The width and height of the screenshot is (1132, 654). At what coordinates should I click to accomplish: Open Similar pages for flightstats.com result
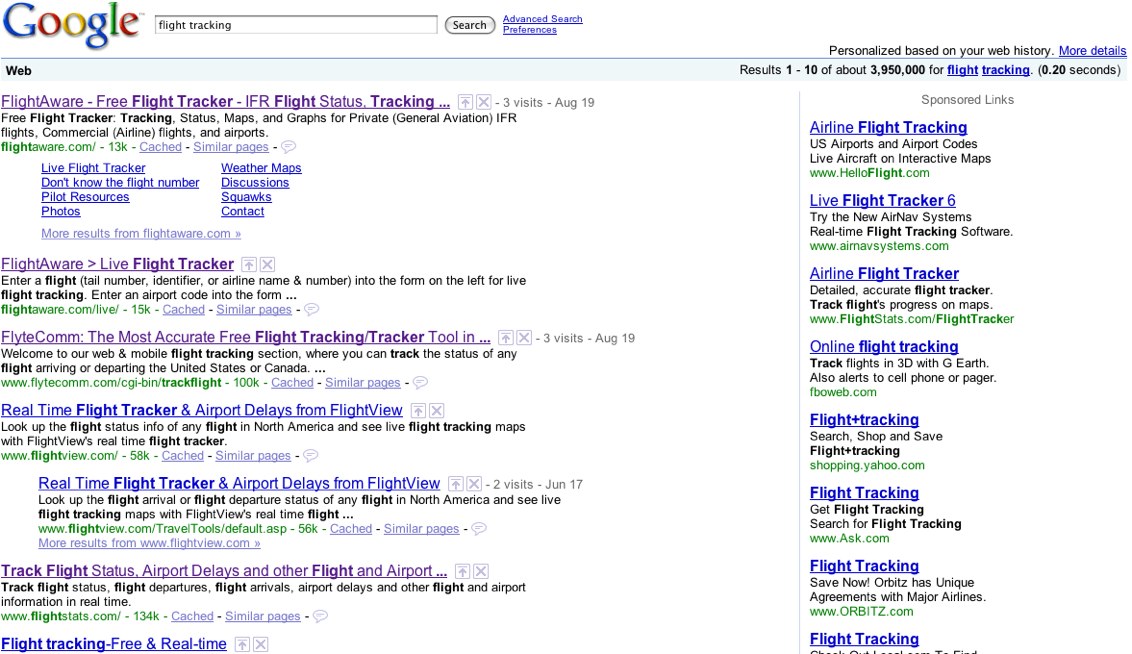coord(263,616)
